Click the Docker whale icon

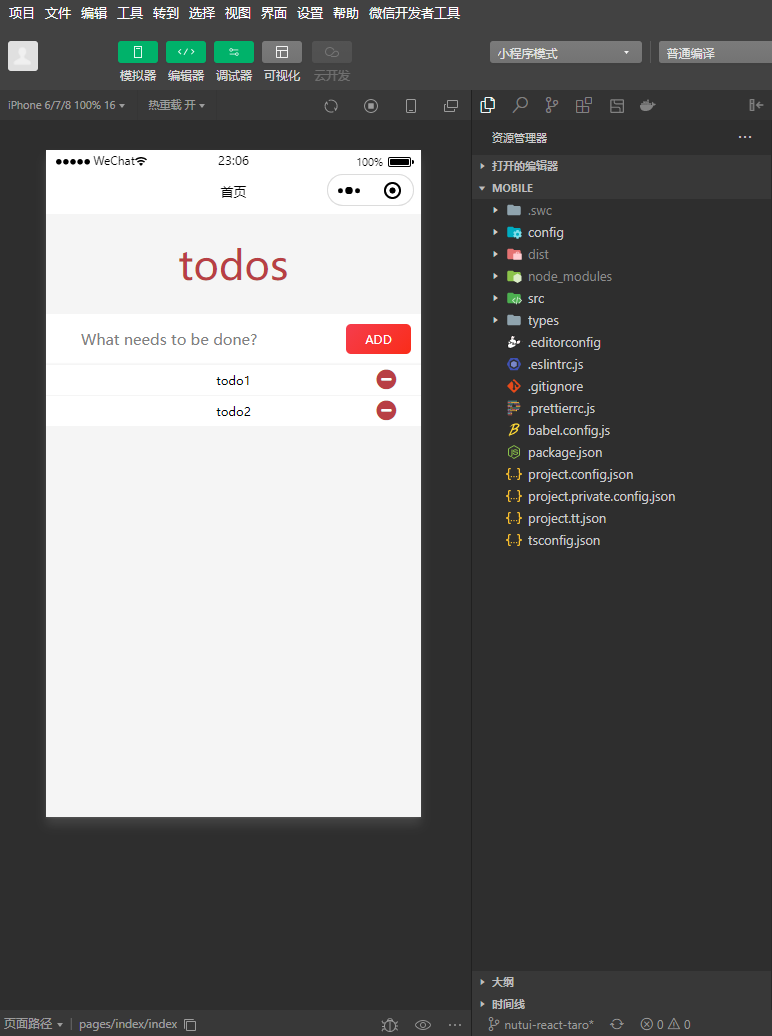tap(648, 105)
